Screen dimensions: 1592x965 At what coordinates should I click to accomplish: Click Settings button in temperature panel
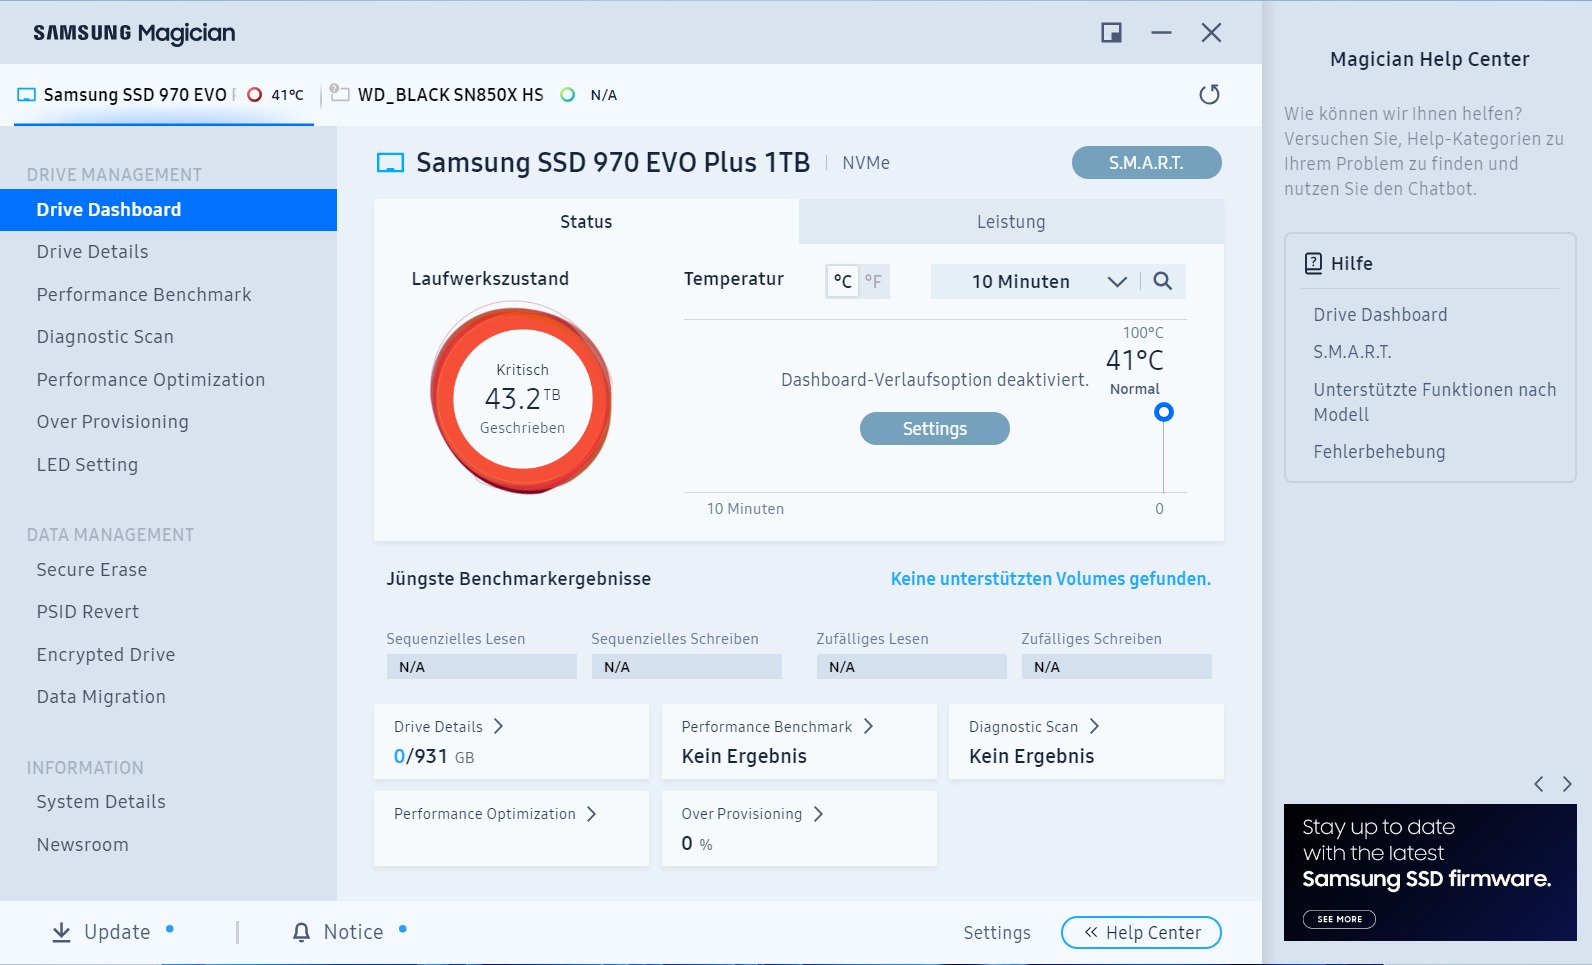(935, 429)
